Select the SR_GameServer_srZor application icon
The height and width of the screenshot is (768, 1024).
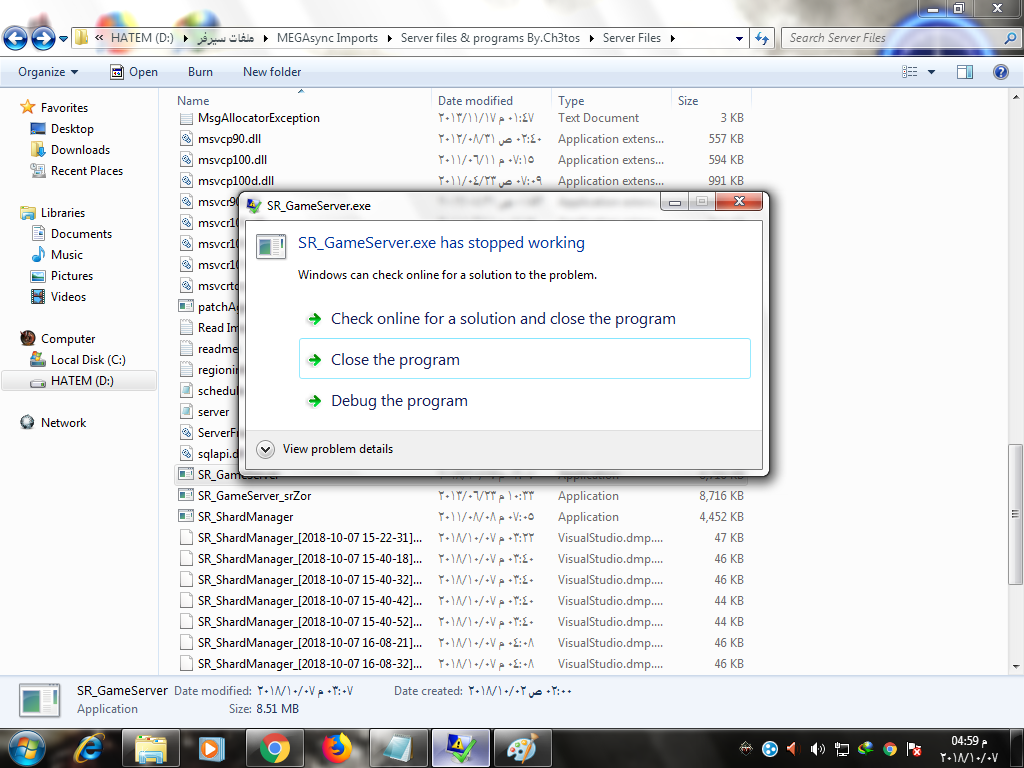(186, 495)
